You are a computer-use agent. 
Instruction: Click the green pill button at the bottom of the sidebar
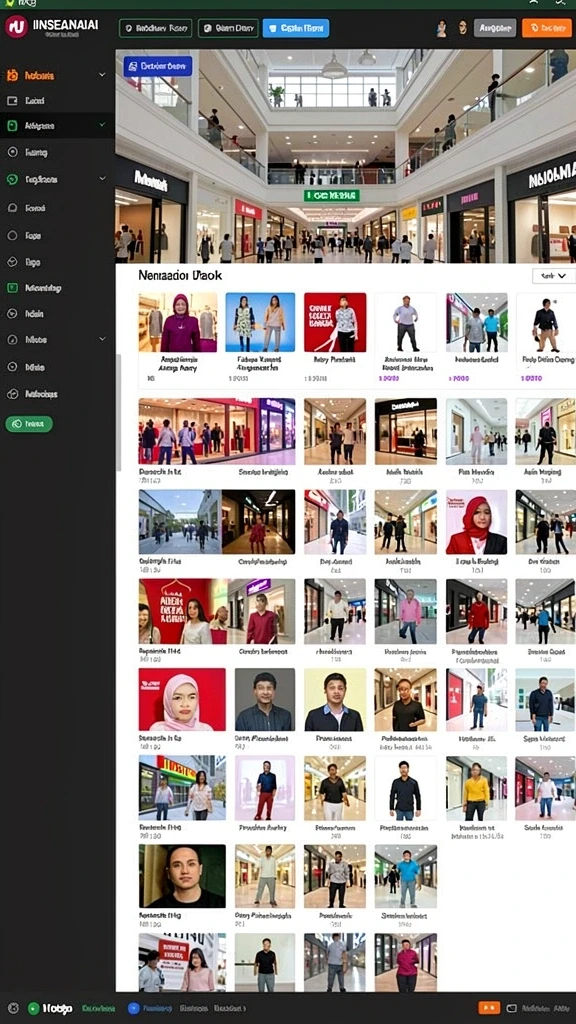pyautogui.click(x=29, y=424)
